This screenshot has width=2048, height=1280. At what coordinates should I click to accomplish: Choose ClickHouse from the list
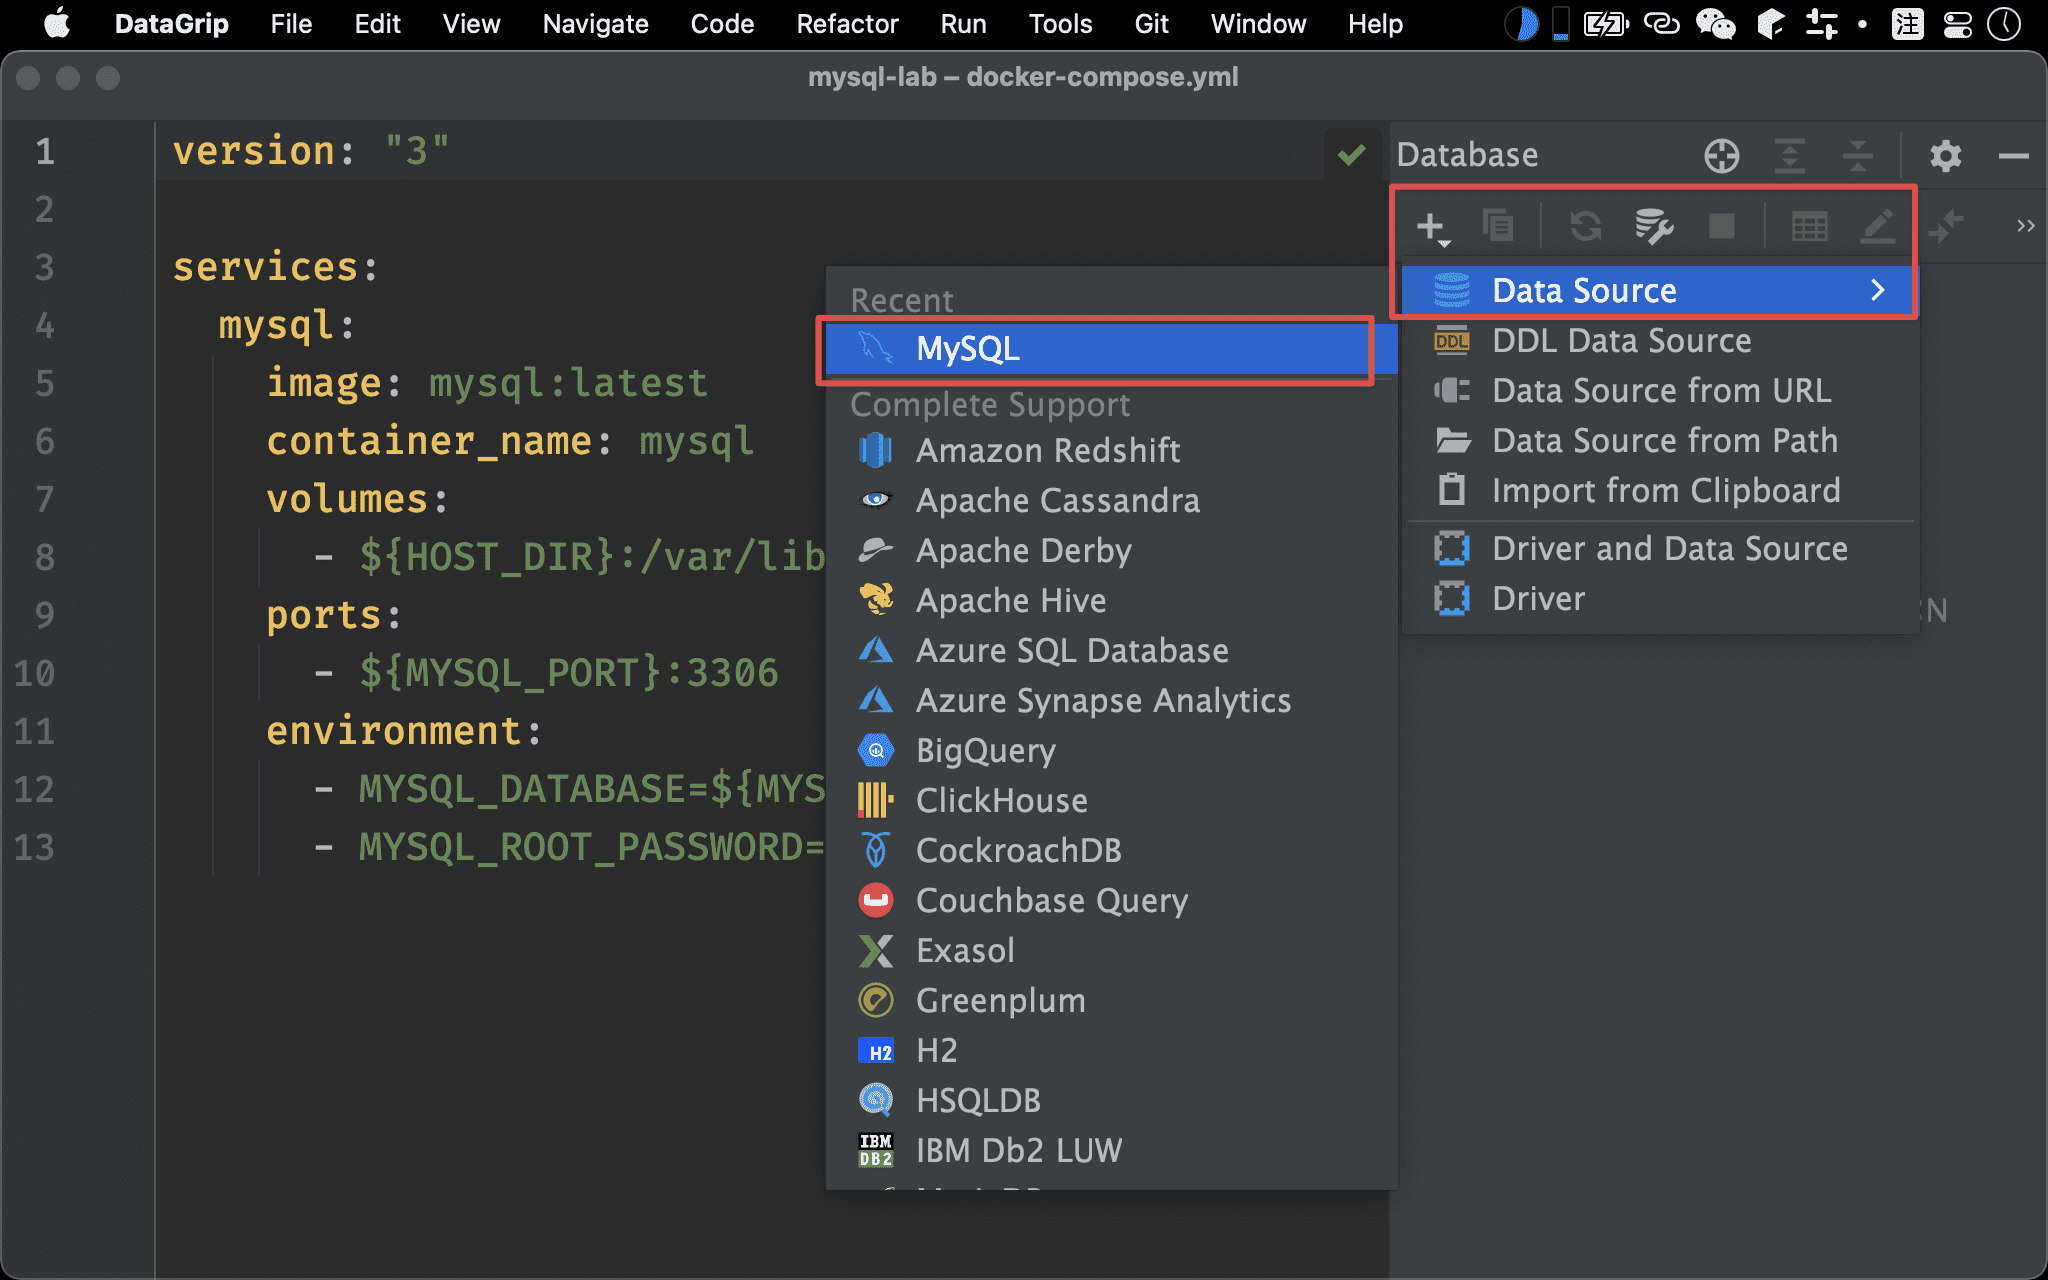(1111, 800)
